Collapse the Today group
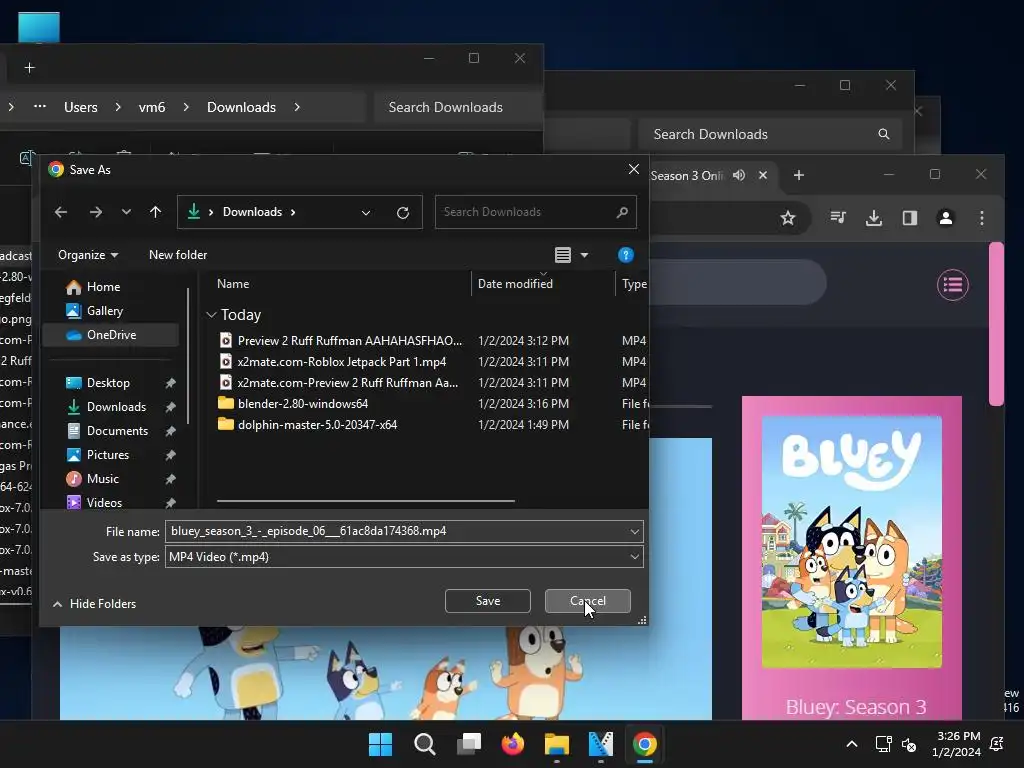Viewport: 1024px width, 768px height. coord(211,315)
